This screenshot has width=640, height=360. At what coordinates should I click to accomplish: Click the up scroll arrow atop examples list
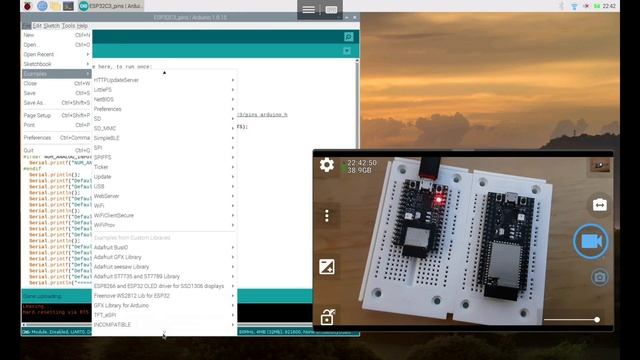[164, 73]
